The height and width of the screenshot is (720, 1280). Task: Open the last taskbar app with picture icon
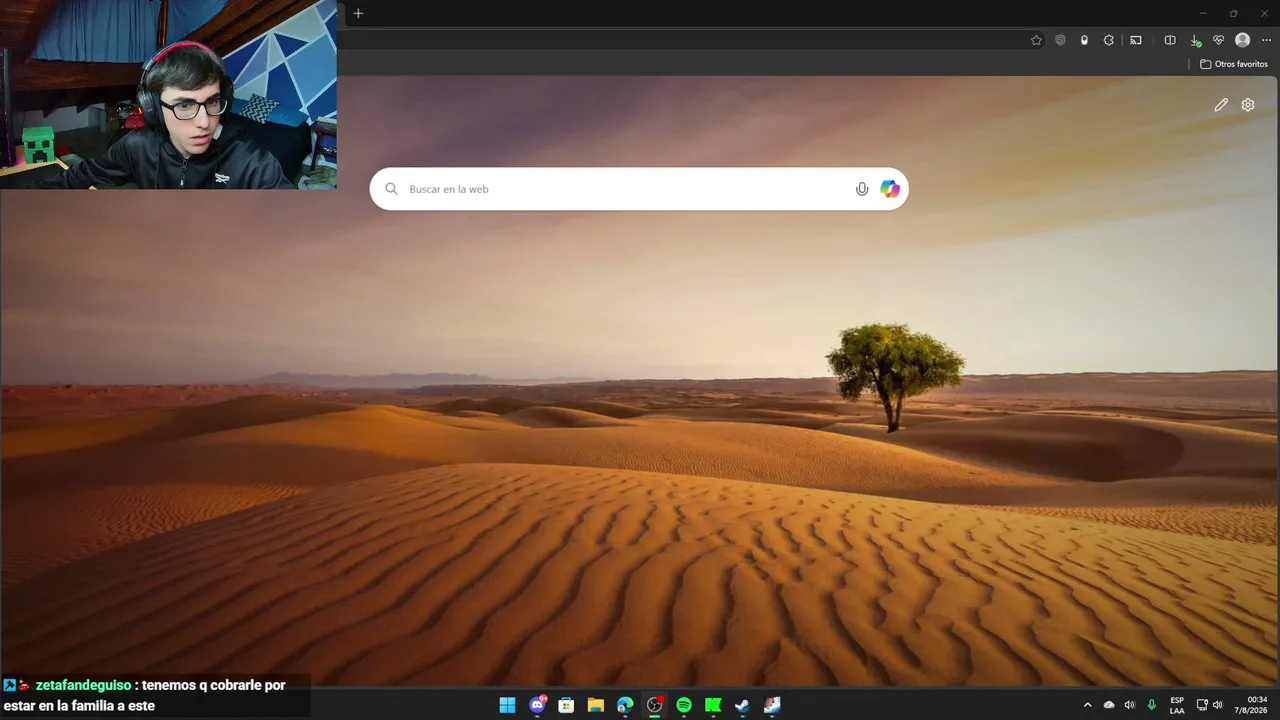pos(771,705)
